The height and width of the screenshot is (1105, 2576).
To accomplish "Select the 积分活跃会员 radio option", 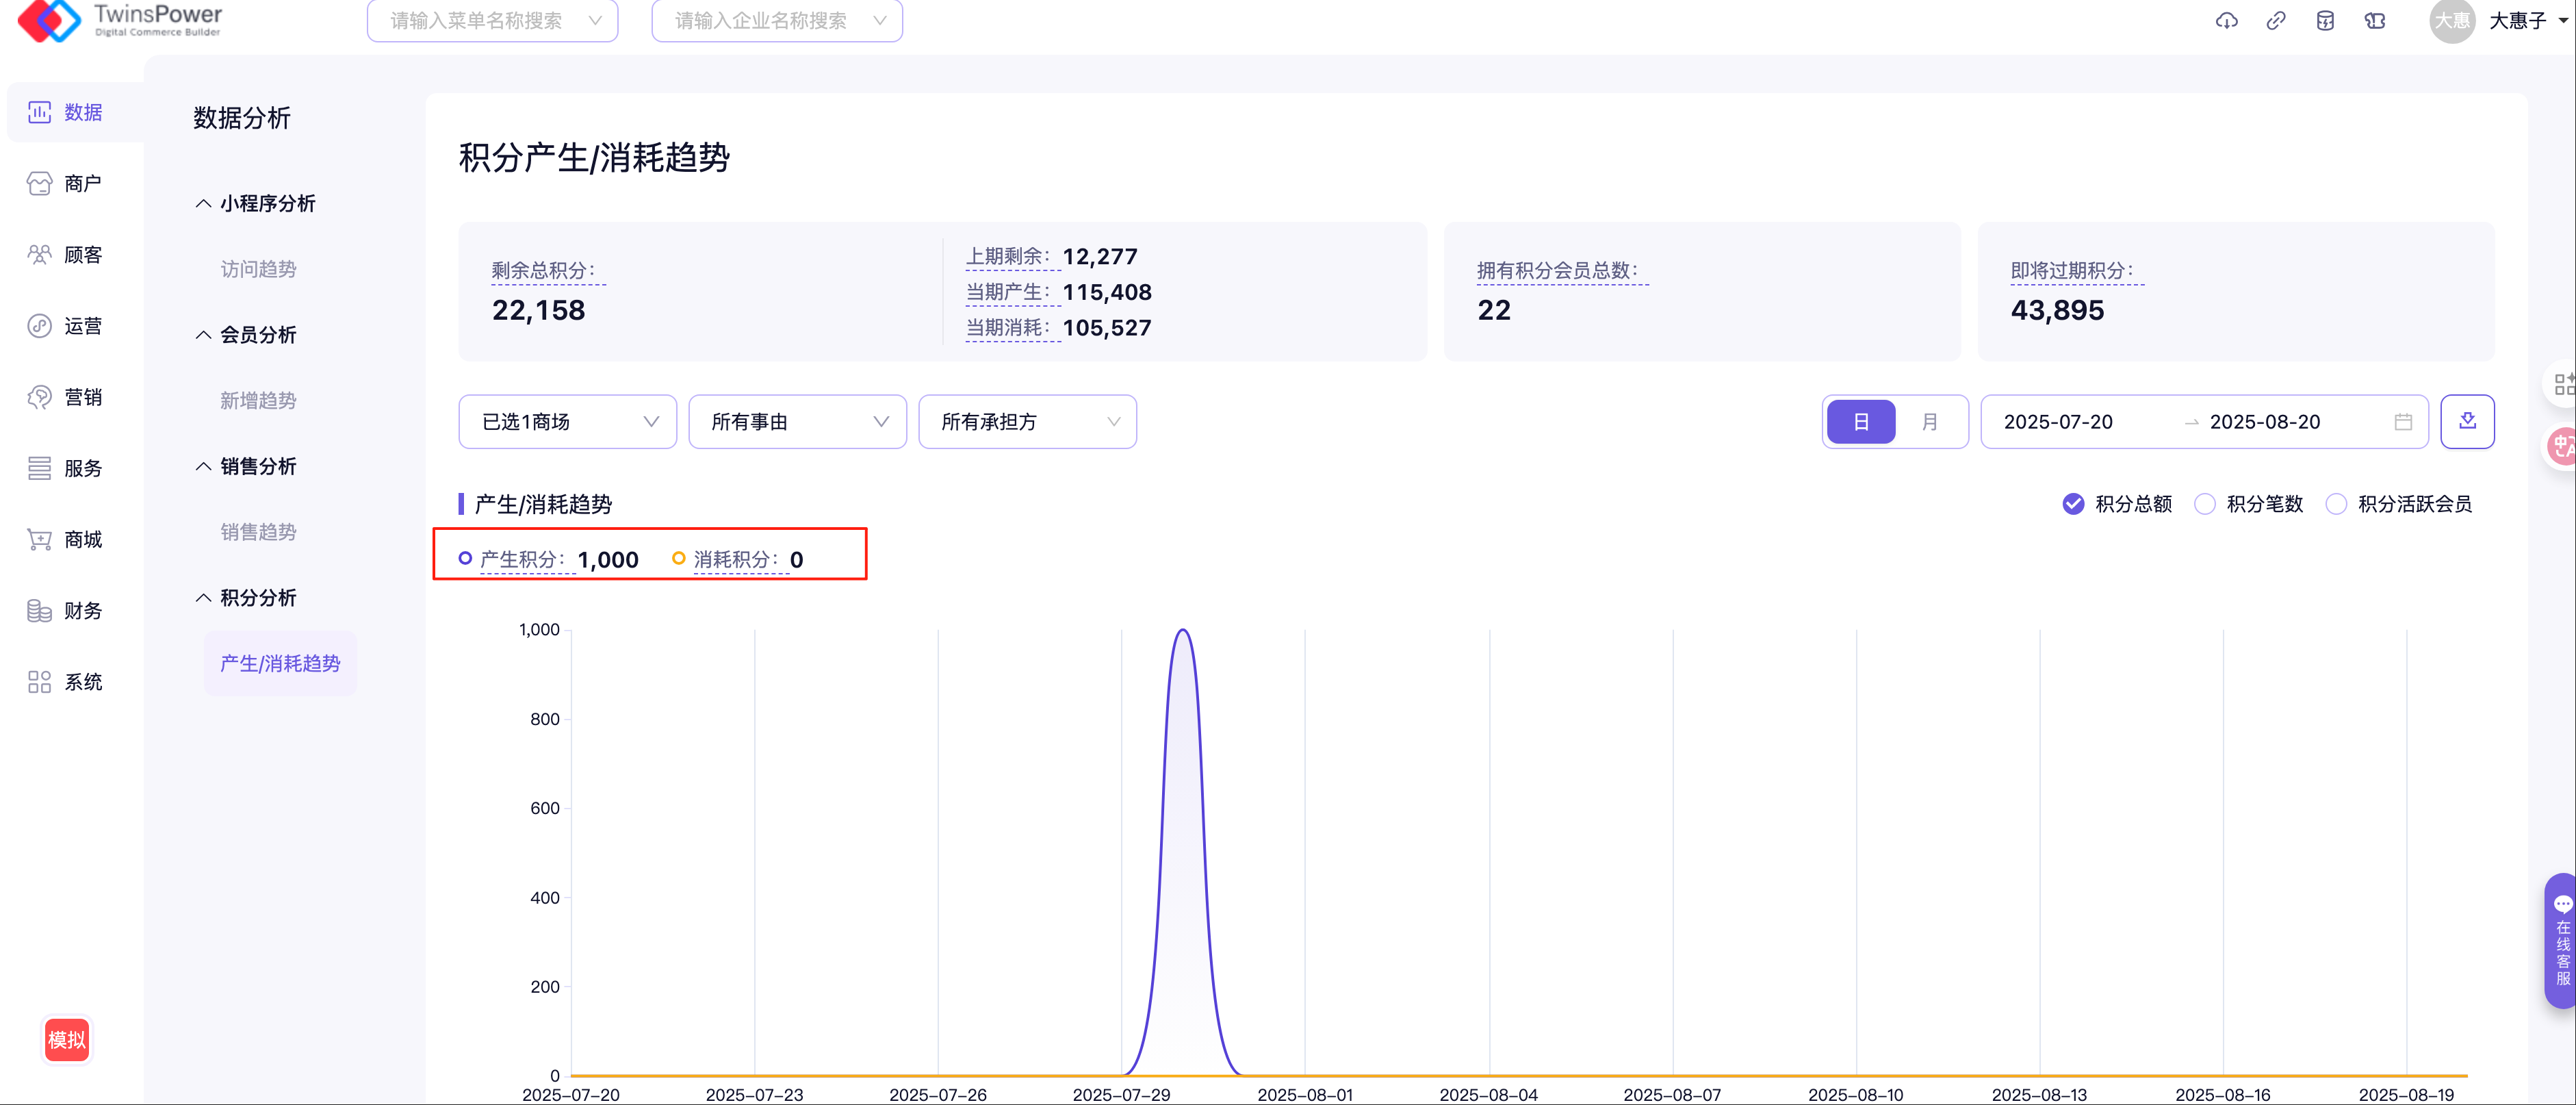I will [2336, 504].
